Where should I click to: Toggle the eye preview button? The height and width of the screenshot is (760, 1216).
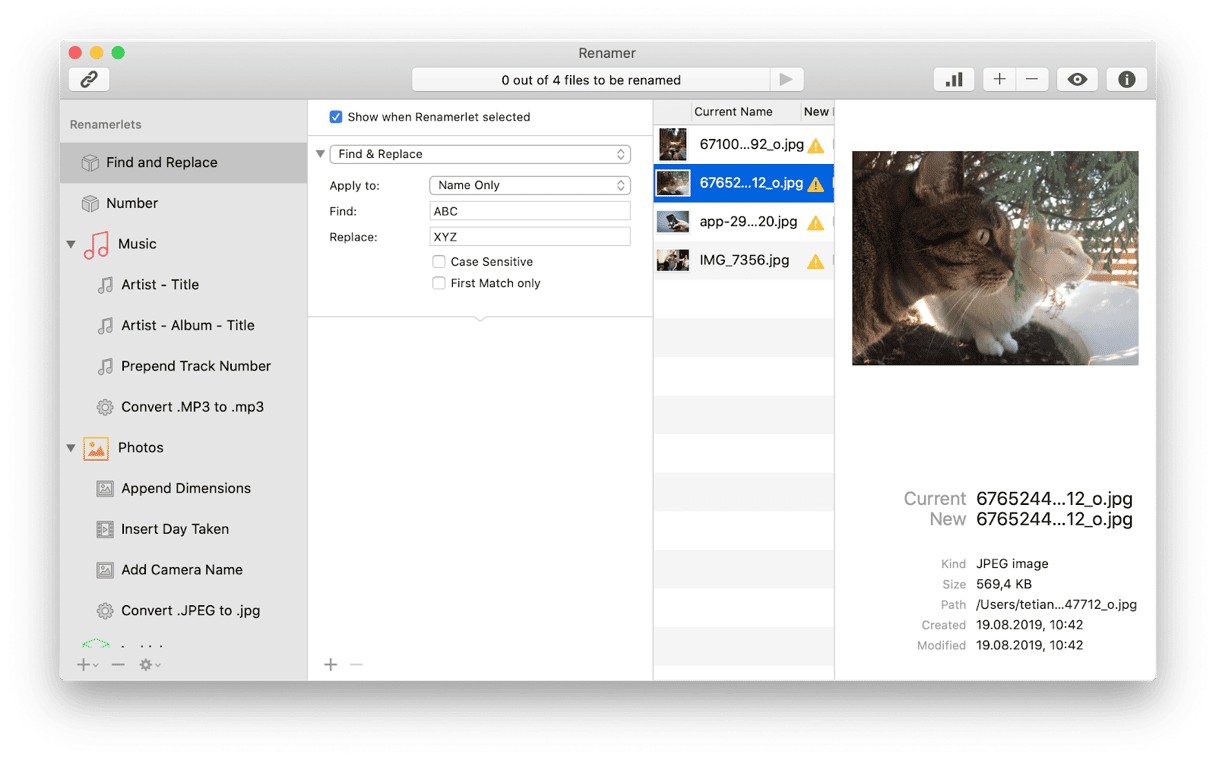1077,80
